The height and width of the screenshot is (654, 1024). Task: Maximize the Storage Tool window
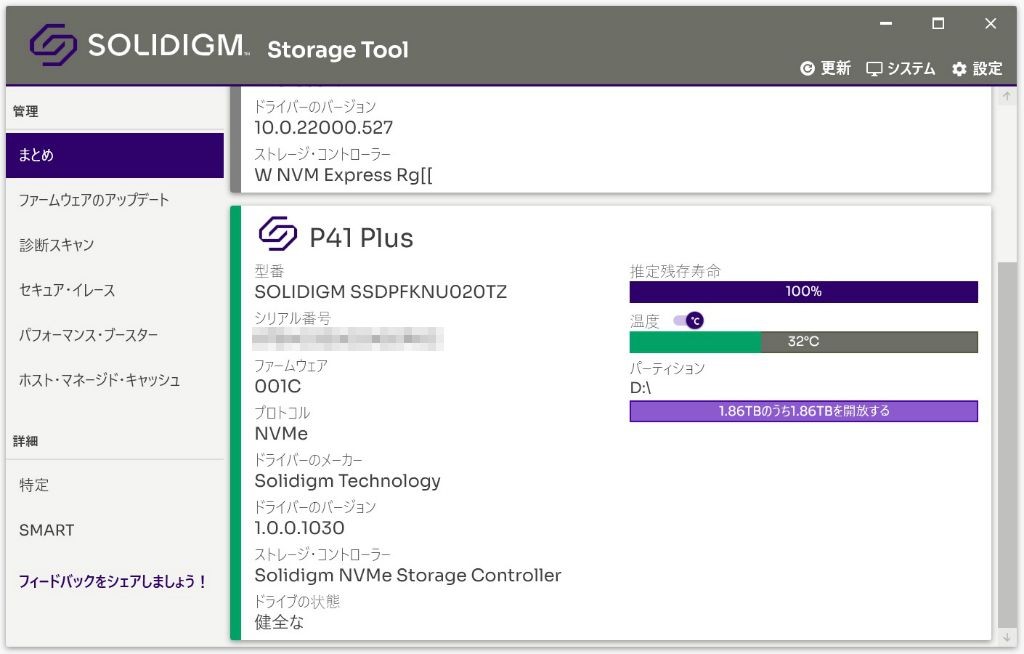pos(938,24)
